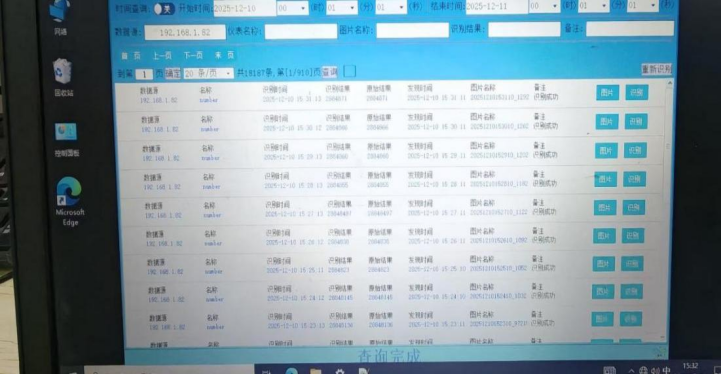The image size is (721, 375).
Task: Go to 首页 first page
Action: (x=131, y=56)
